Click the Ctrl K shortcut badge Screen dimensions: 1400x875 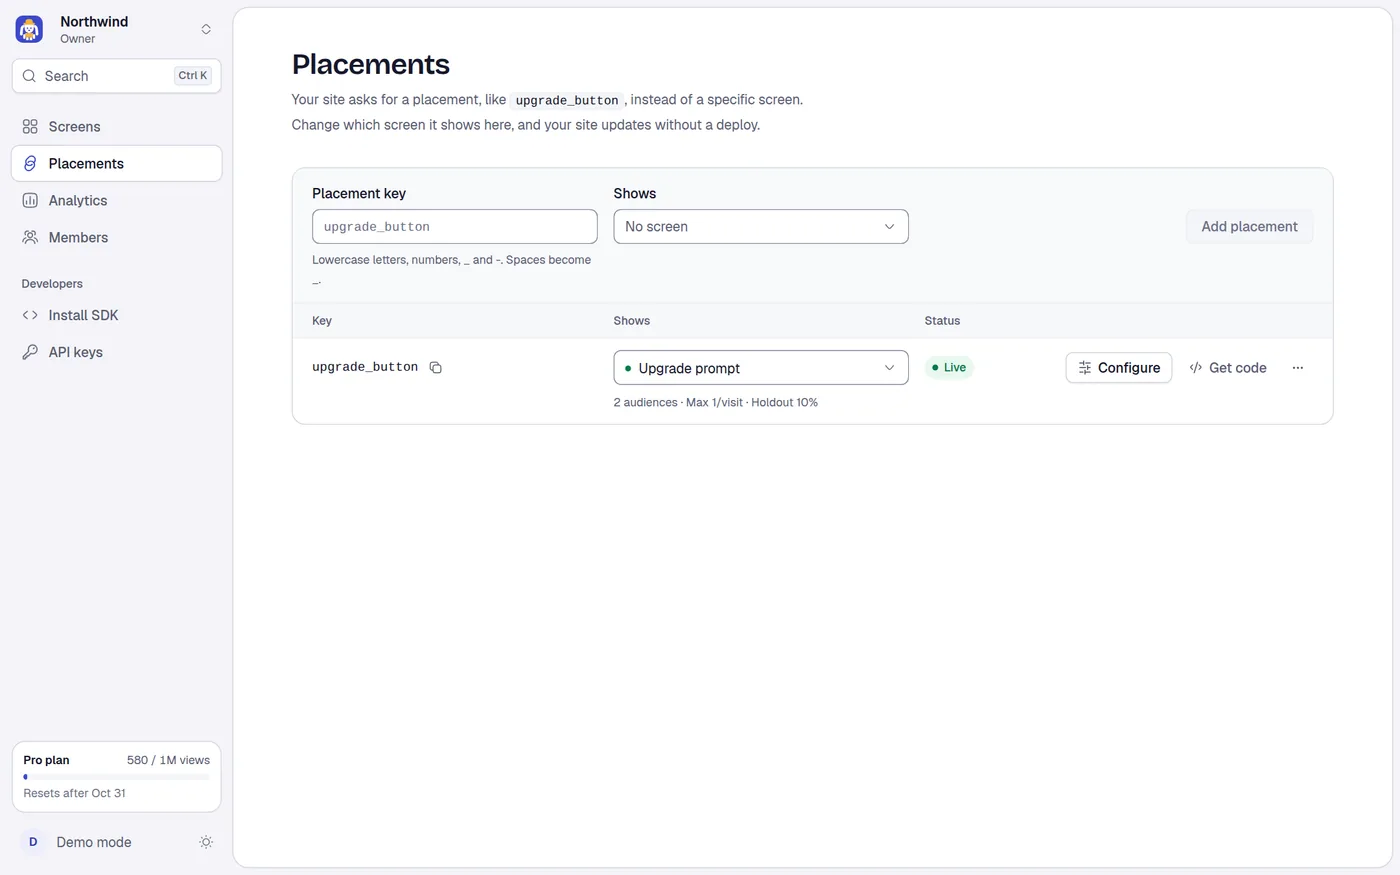[x=193, y=76]
